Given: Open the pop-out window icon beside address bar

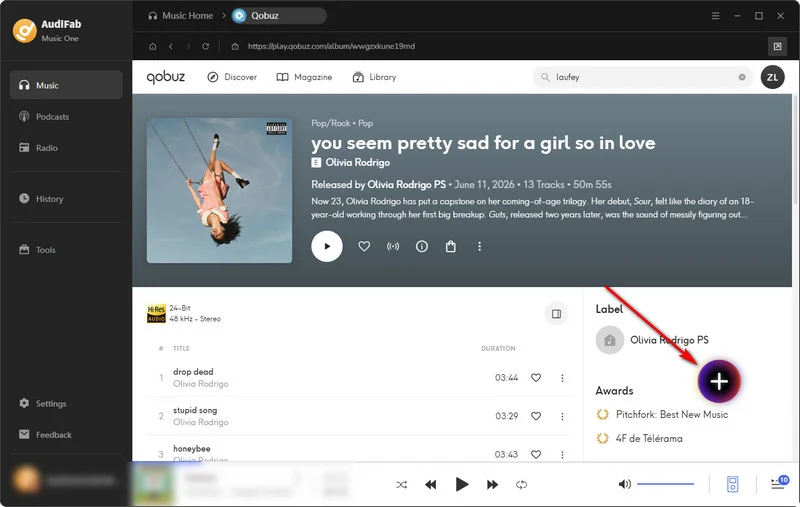Looking at the screenshot, I should [x=777, y=46].
